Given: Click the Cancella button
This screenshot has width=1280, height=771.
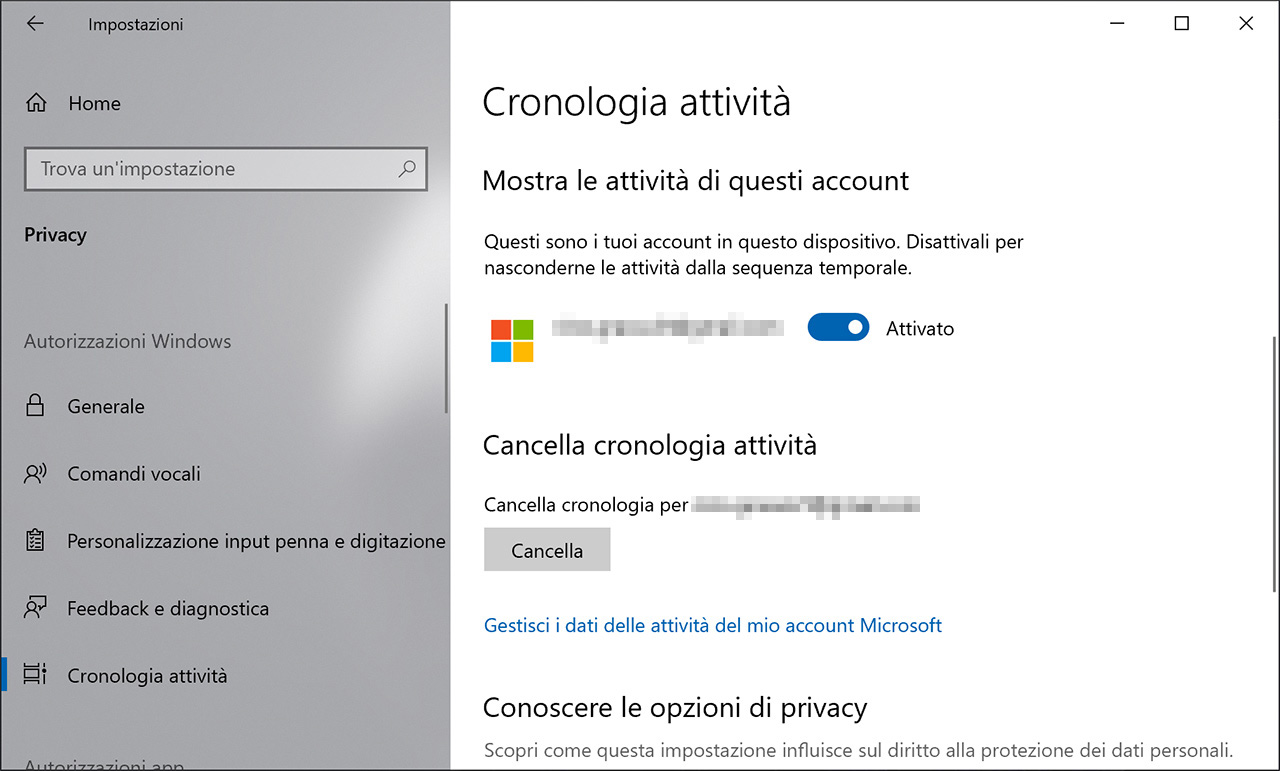Looking at the screenshot, I should tap(547, 550).
